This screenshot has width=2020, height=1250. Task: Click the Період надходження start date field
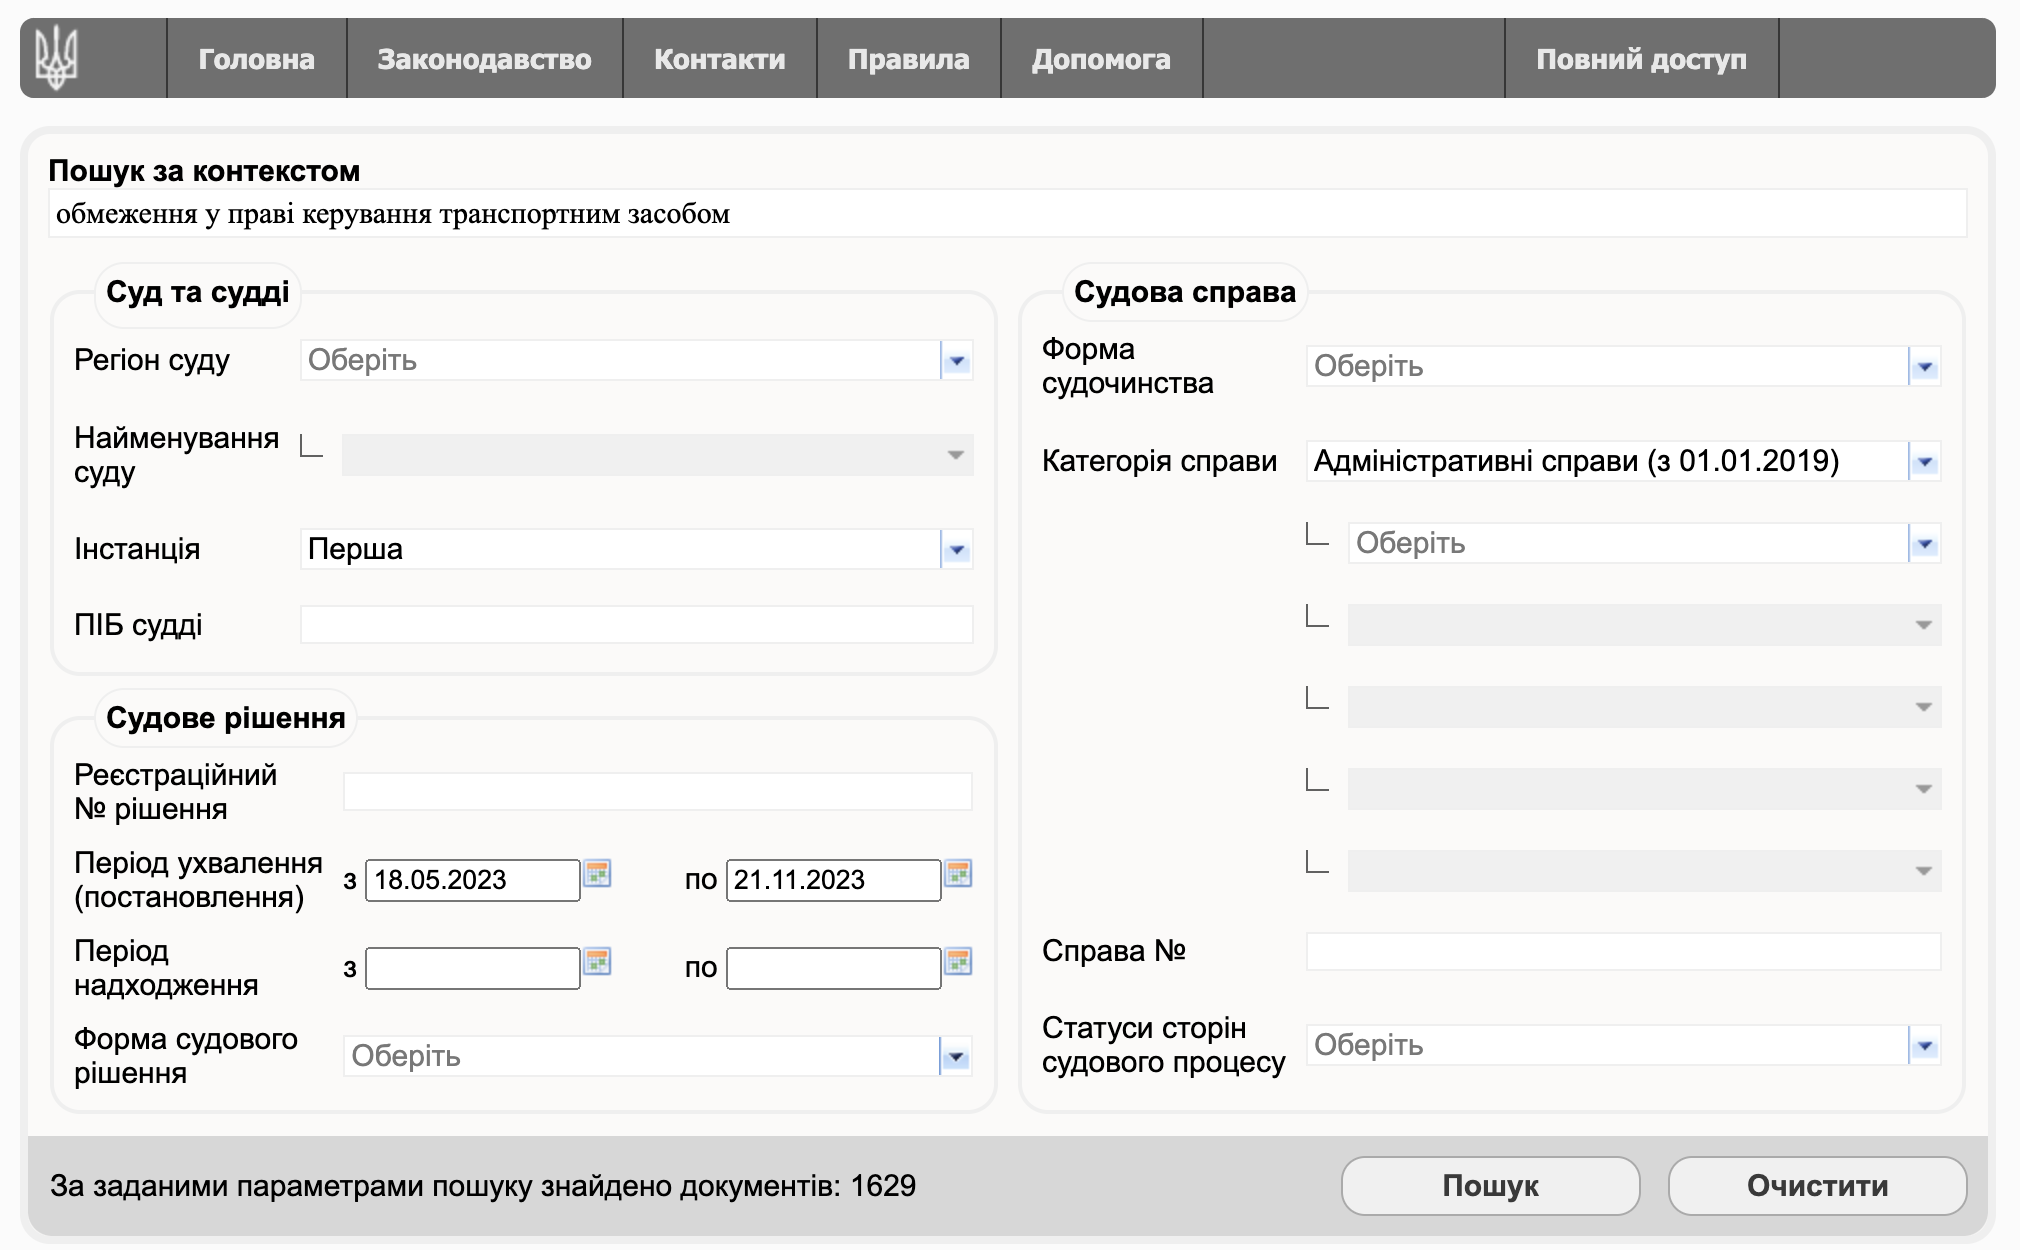[472, 968]
